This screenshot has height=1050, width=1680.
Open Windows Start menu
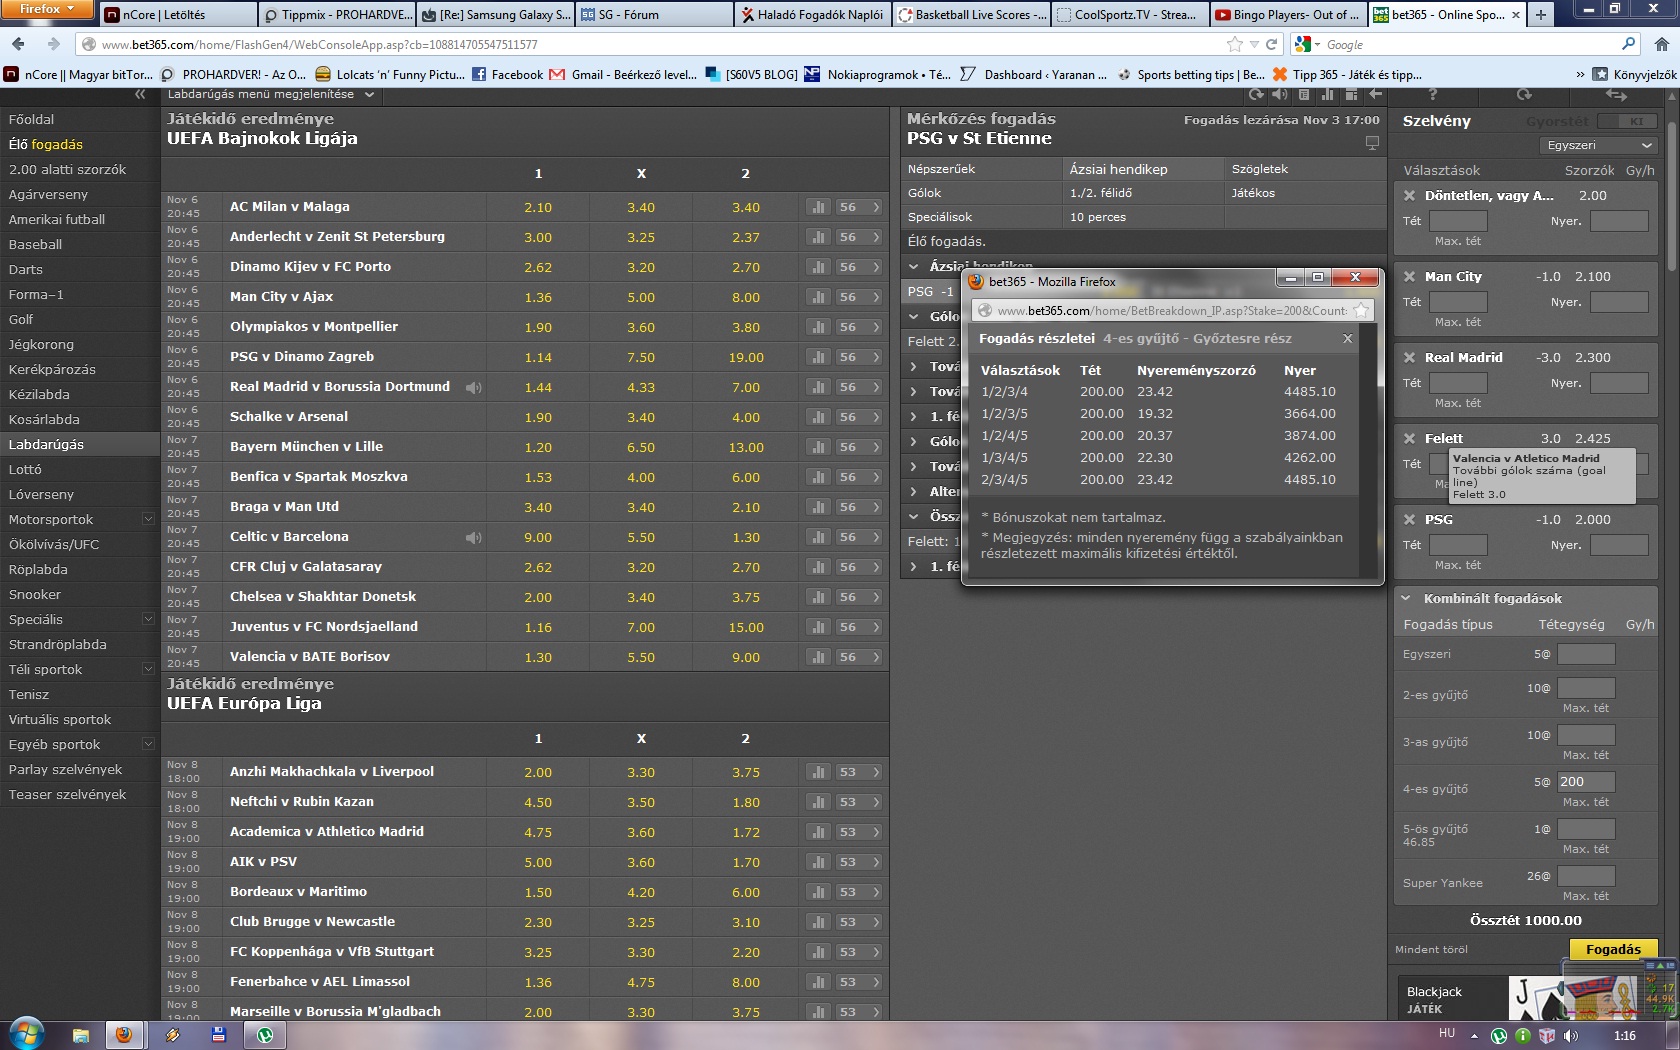[26, 1034]
